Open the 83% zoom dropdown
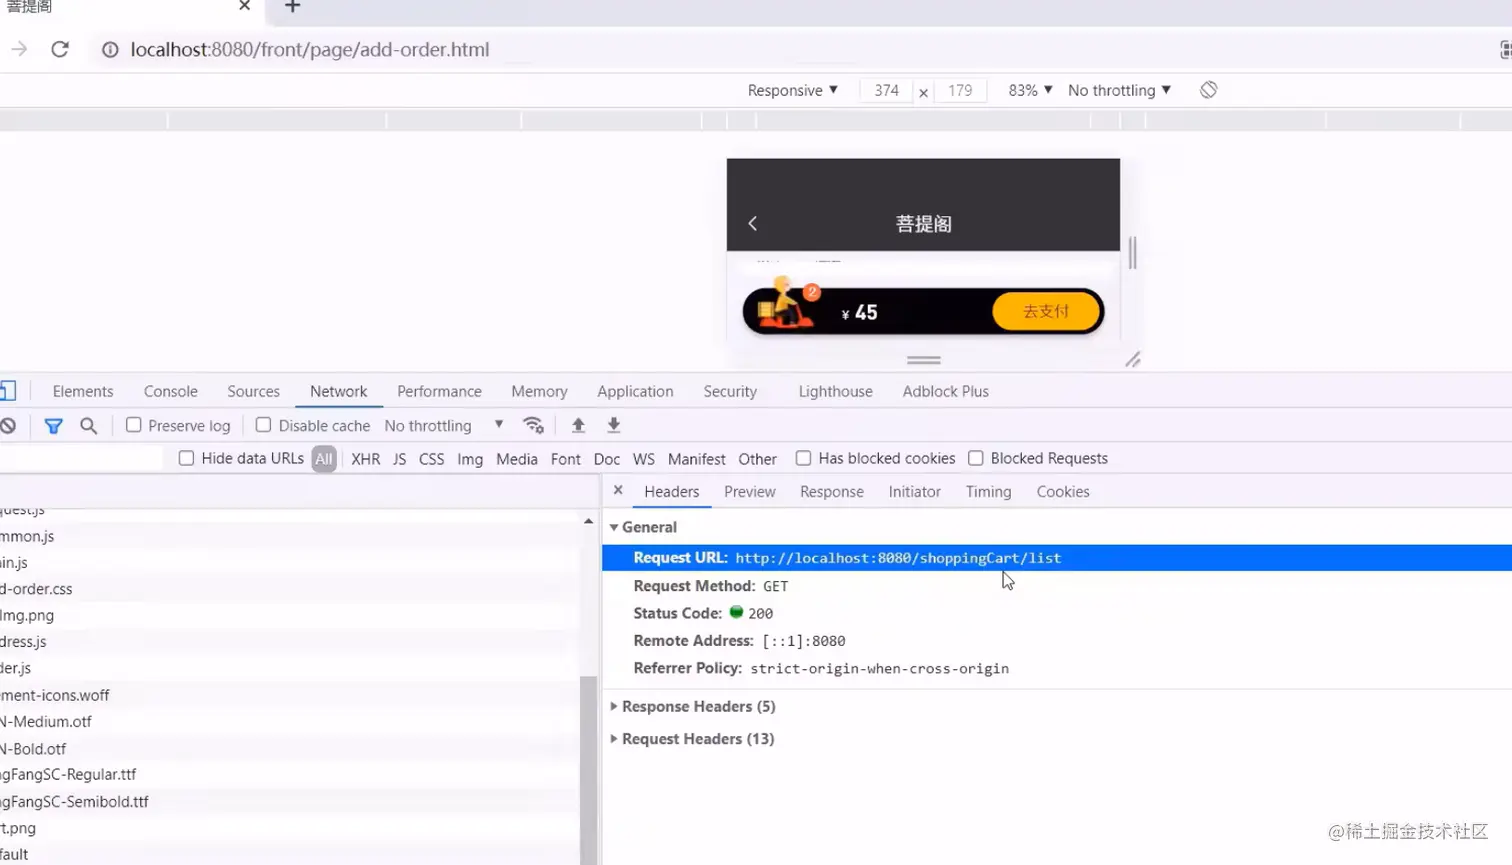 point(1030,90)
